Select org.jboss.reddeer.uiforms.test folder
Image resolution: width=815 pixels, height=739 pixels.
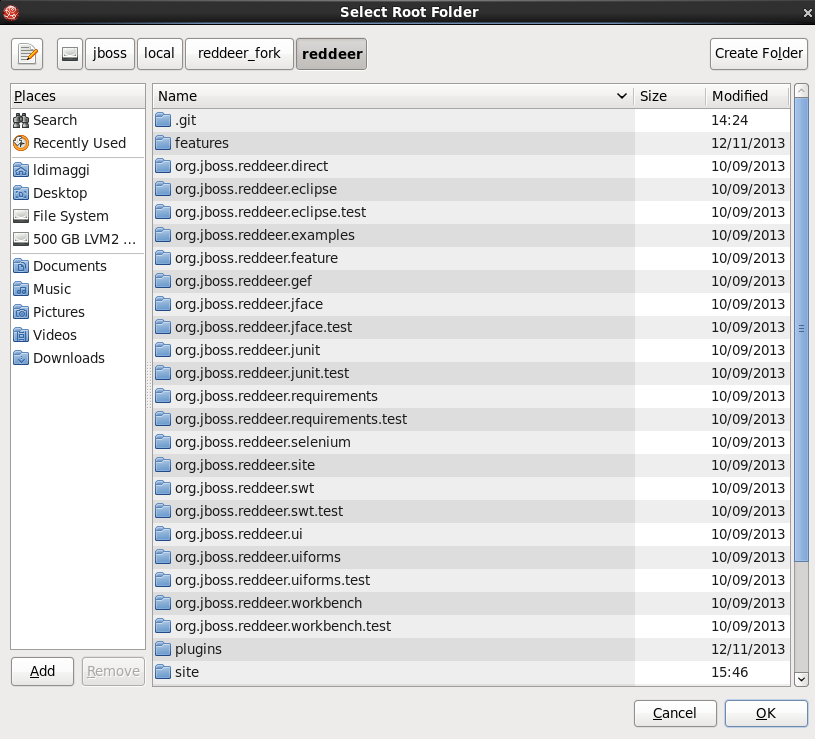pyautogui.click(x=471, y=580)
